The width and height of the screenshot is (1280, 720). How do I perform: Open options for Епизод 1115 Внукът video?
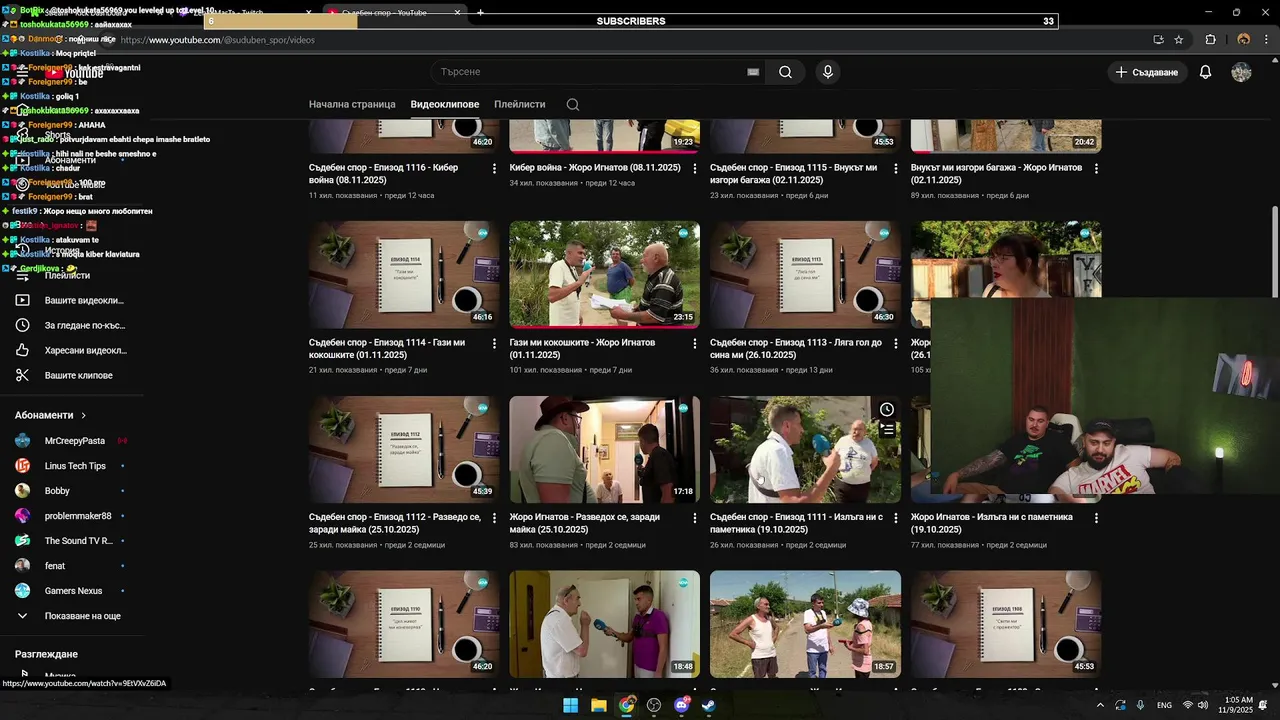896,169
